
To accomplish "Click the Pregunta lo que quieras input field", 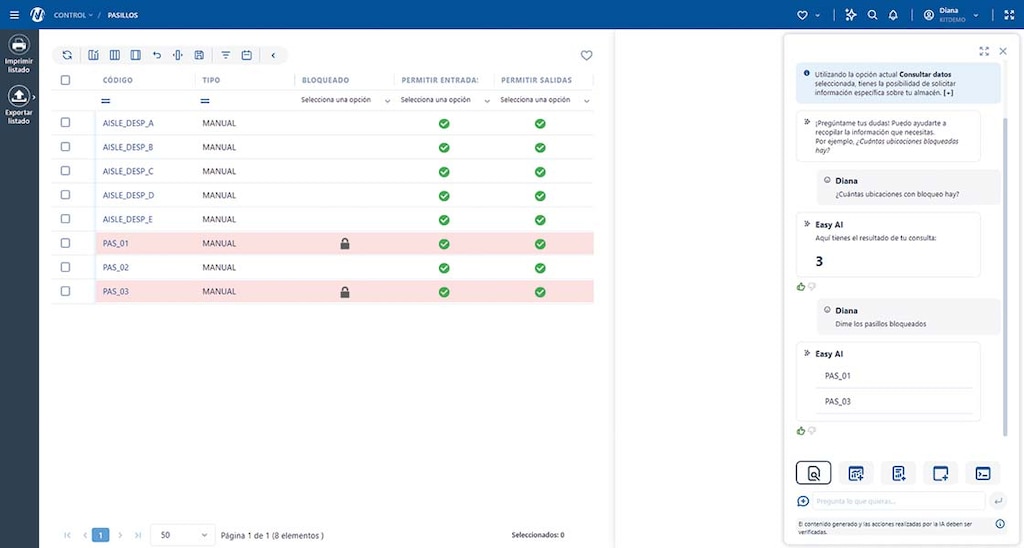I will [x=898, y=501].
